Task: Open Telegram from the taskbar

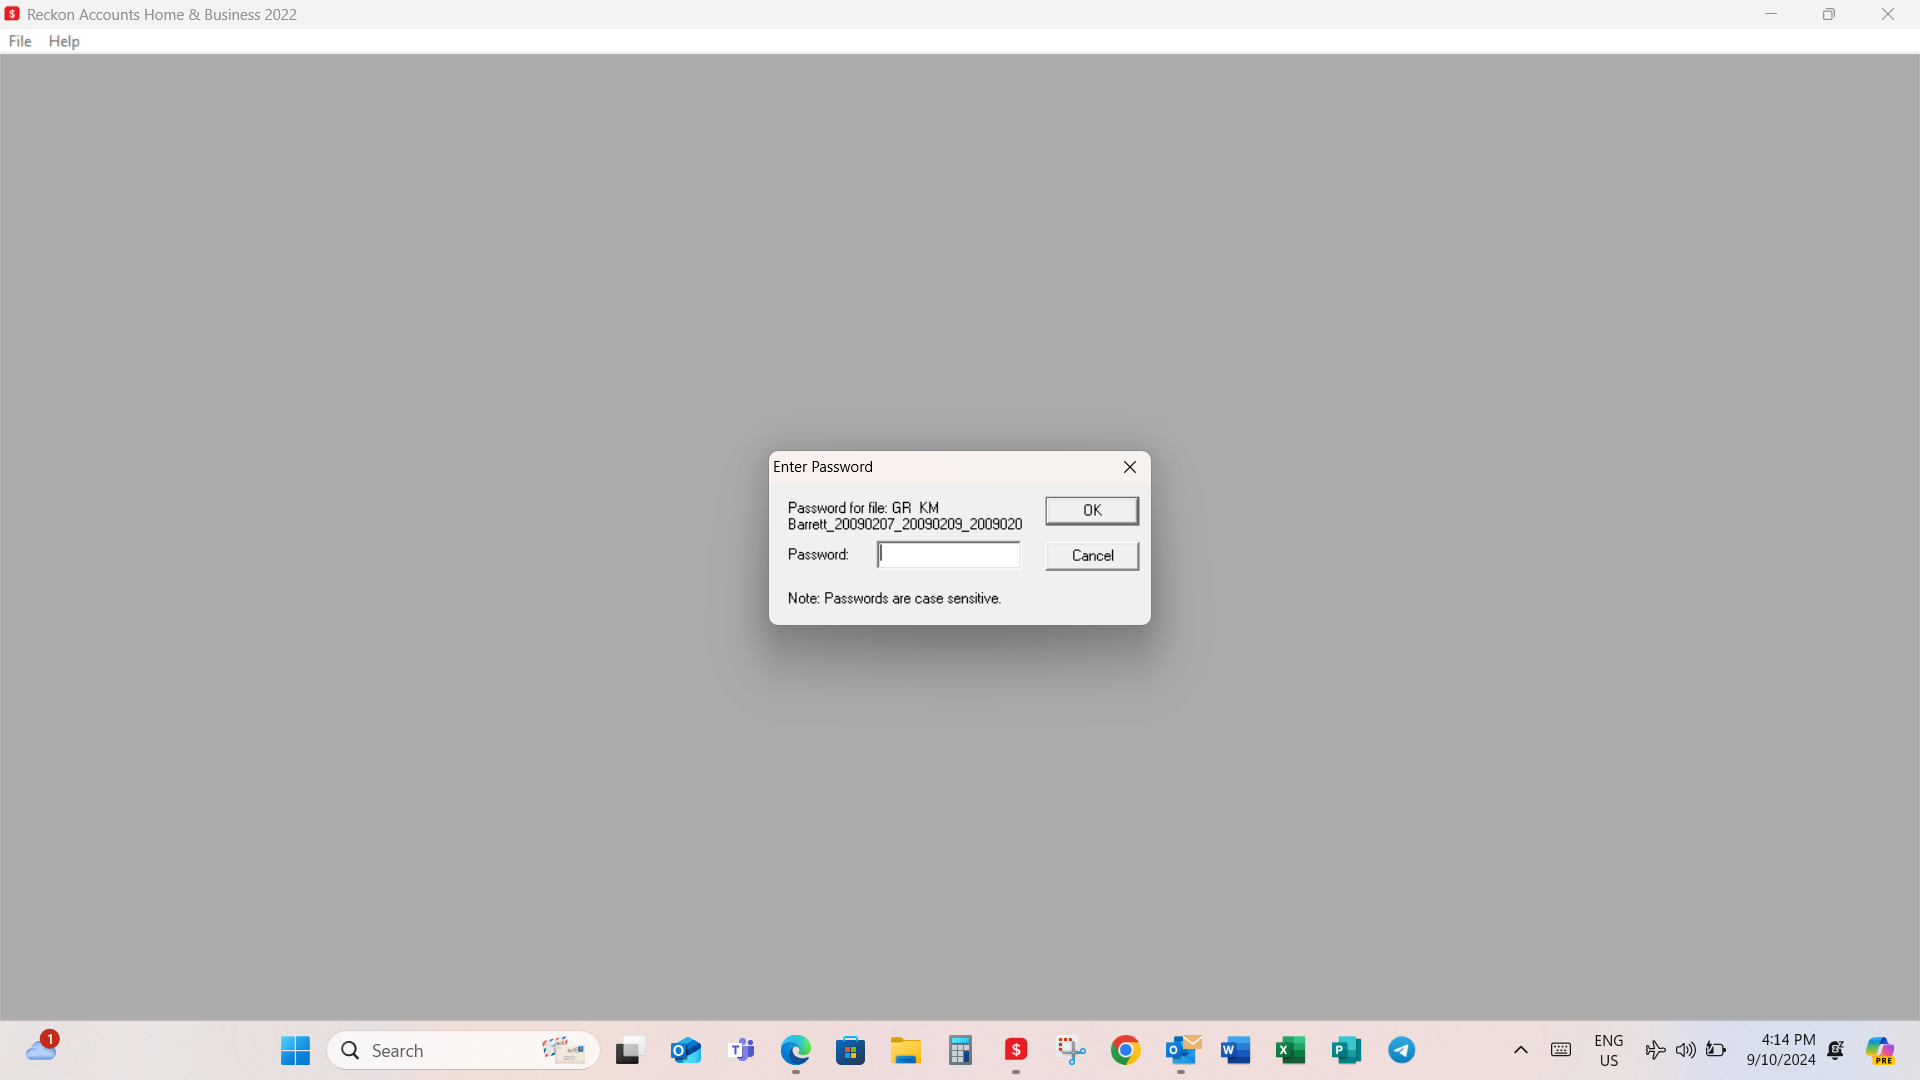Action: 1401,1050
